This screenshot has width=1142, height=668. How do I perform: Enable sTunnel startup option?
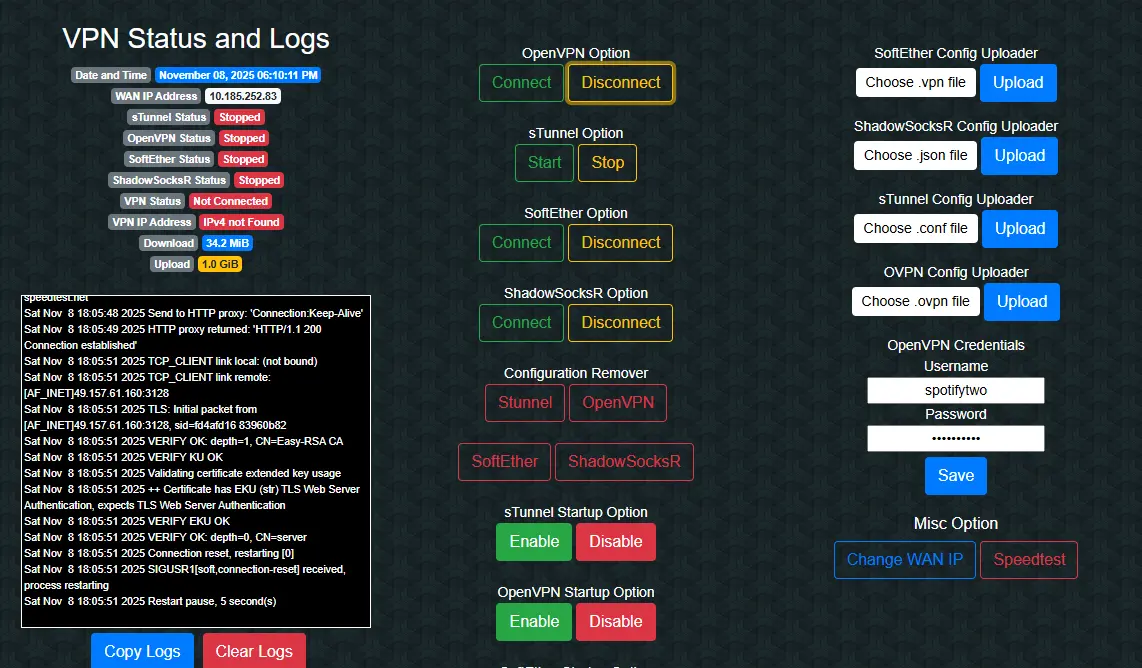[534, 542]
